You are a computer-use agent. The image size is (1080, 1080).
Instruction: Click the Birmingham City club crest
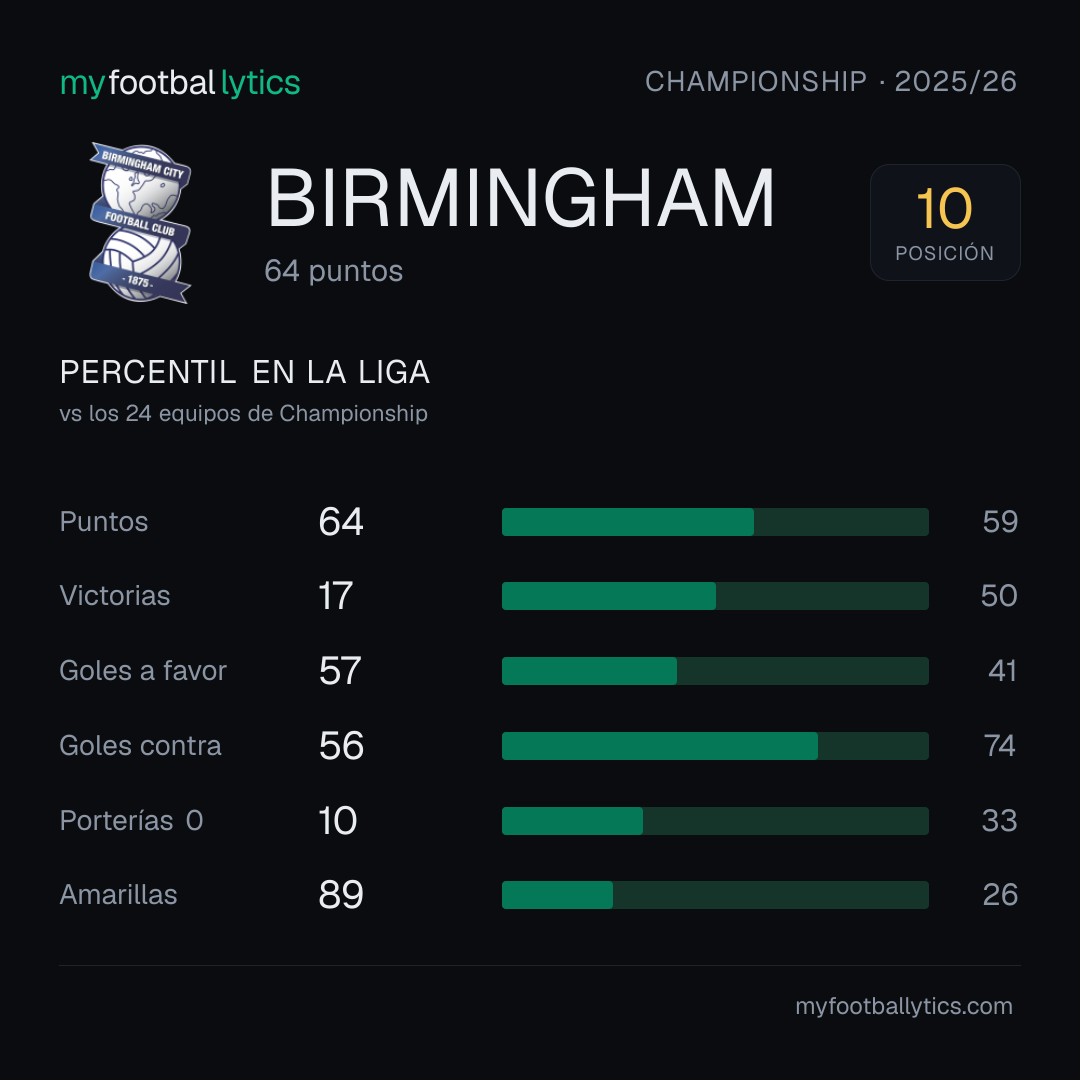click(x=141, y=223)
